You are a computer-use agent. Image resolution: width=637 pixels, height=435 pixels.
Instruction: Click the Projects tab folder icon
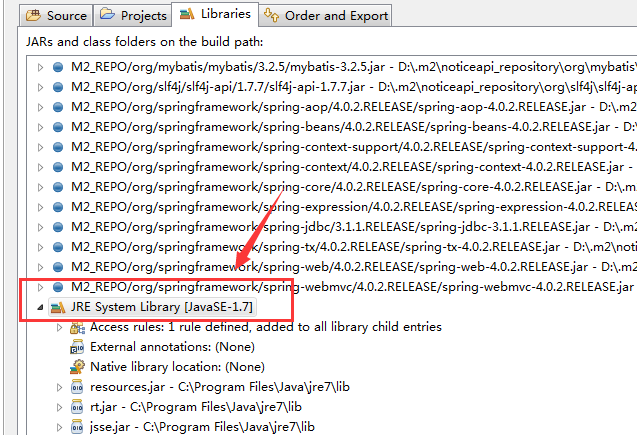click(x=108, y=14)
